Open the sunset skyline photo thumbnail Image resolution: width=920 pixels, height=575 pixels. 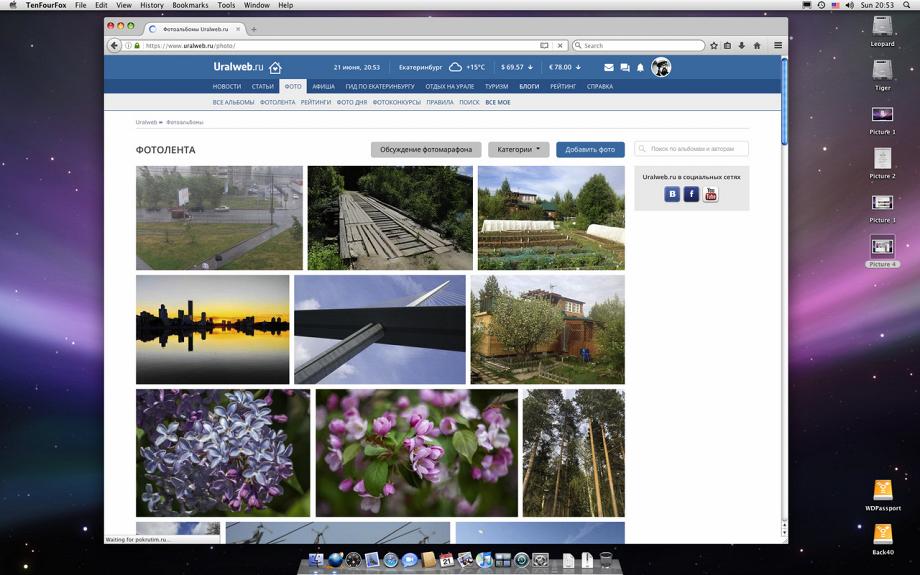pyautogui.click(x=212, y=330)
